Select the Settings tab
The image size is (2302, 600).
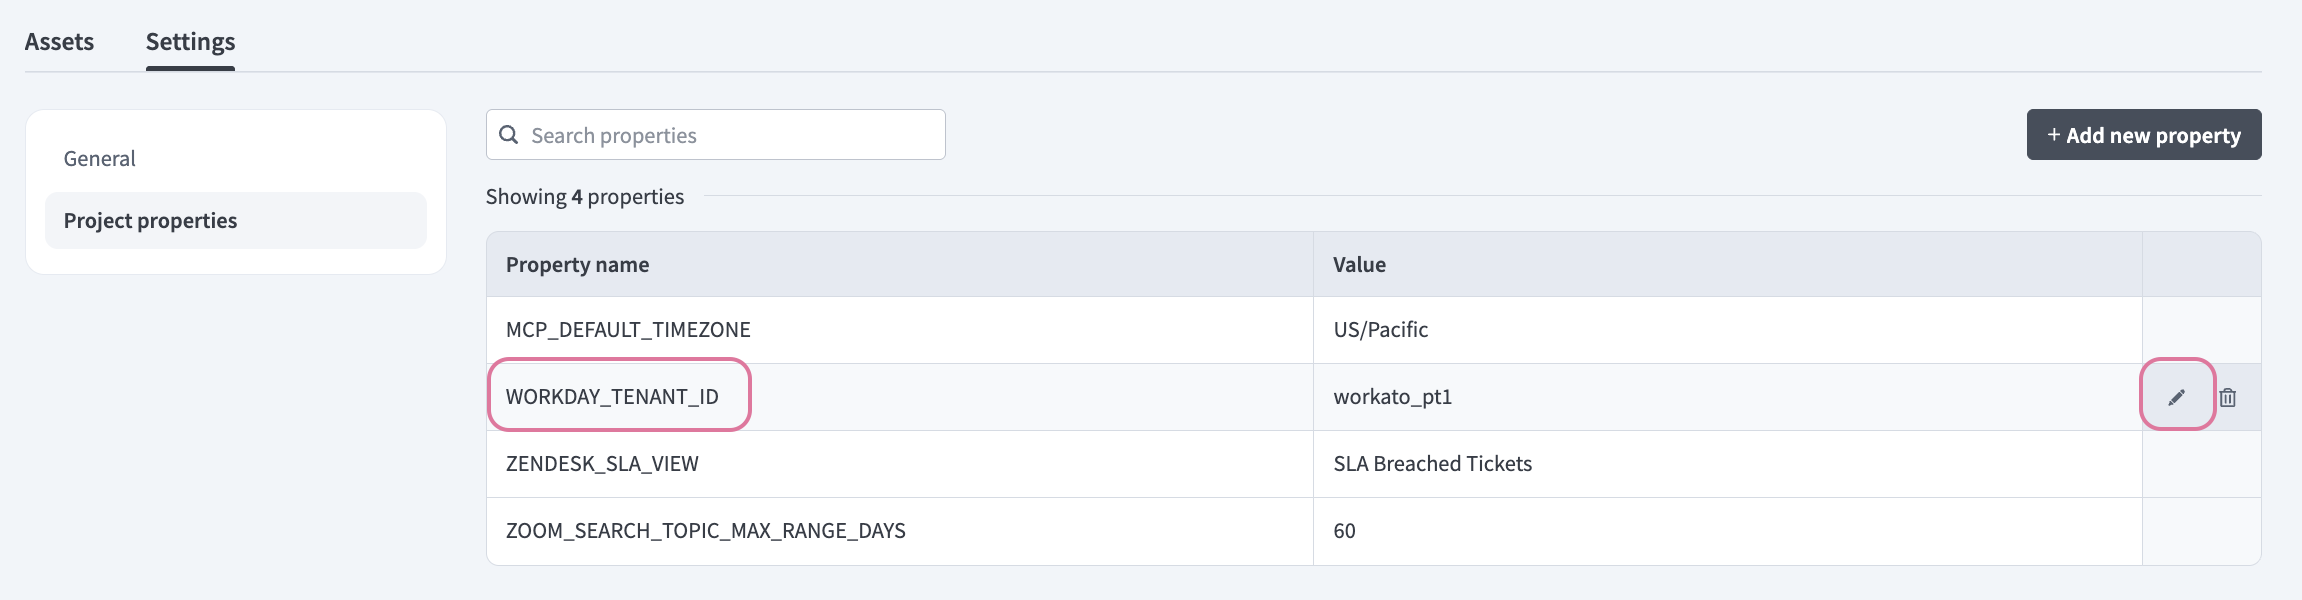point(190,42)
